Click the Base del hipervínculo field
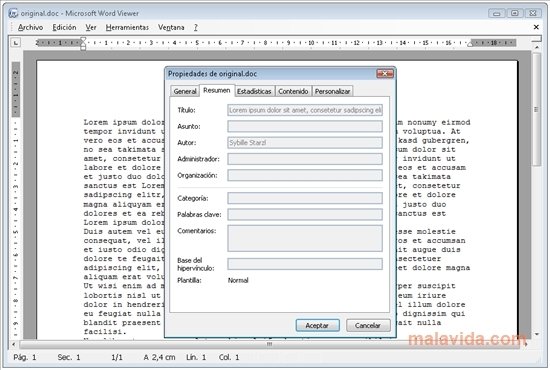 305,264
